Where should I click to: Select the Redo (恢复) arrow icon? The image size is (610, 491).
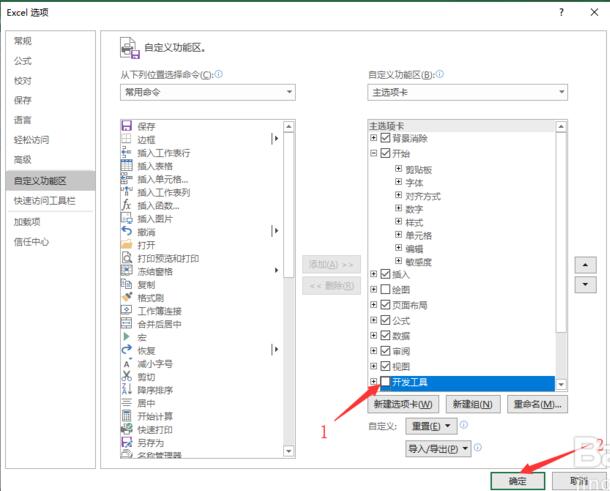(126, 350)
